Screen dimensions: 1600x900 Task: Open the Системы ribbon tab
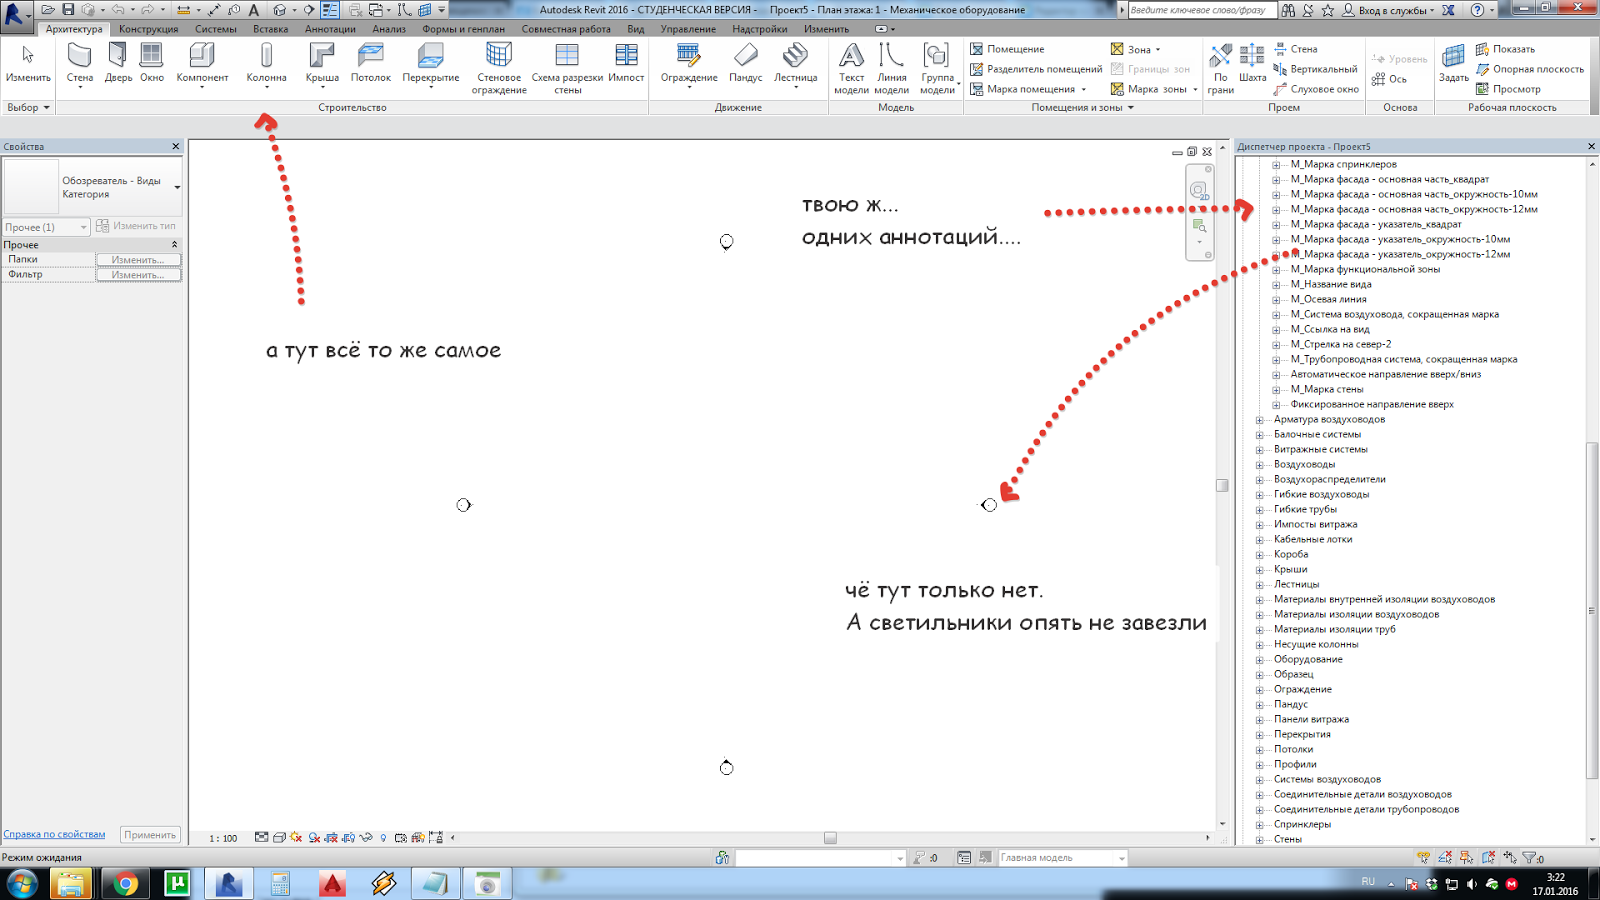pyautogui.click(x=216, y=29)
